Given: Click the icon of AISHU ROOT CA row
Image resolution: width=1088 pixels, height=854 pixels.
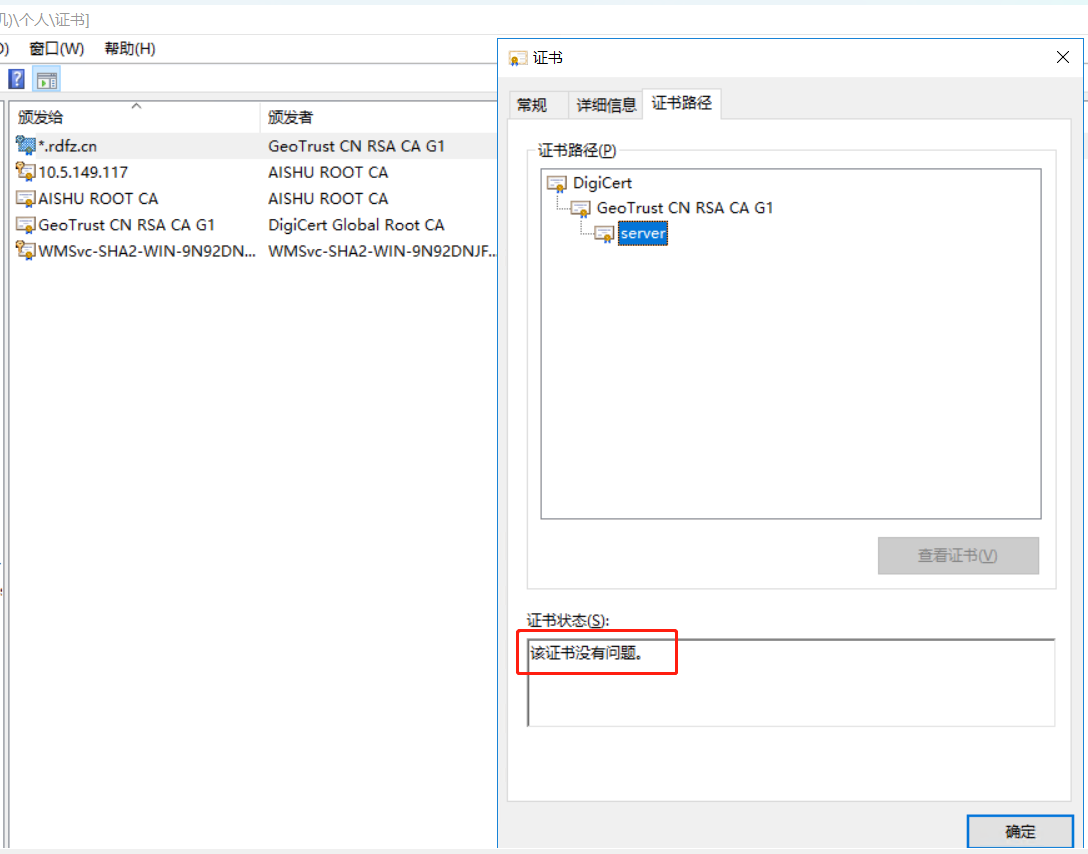Looking at the screenshot, I should [26, 198].
